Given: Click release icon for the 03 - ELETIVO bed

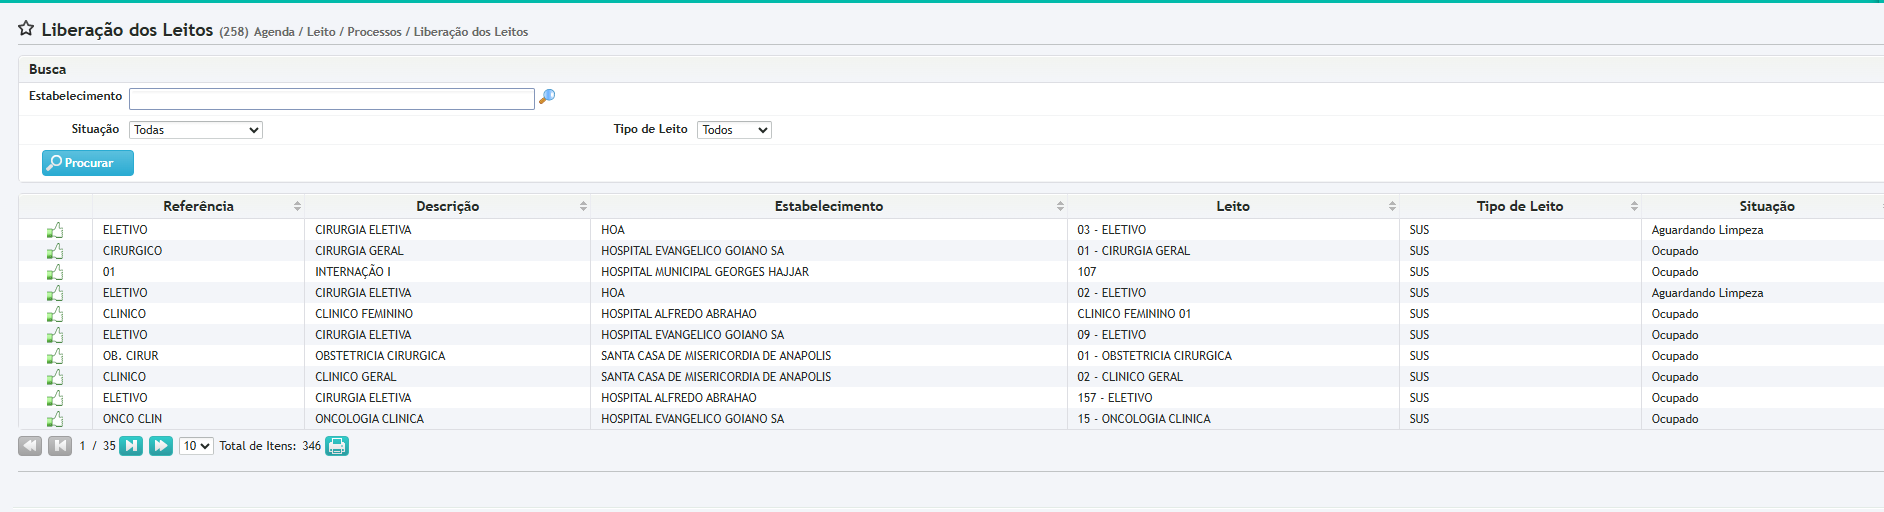Looking at the screenshot, I should pos(55,230).
